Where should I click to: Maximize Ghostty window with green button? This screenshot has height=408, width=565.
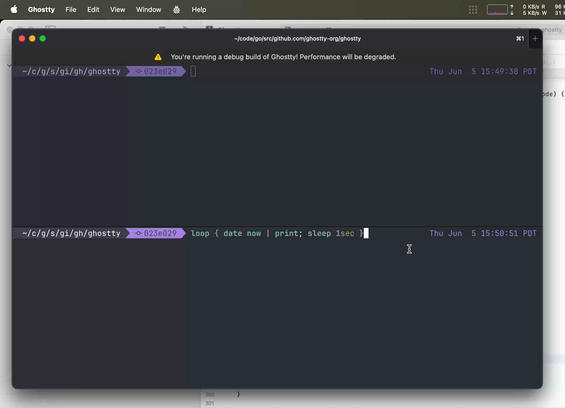pyautogui.click(x=43, y=39)
